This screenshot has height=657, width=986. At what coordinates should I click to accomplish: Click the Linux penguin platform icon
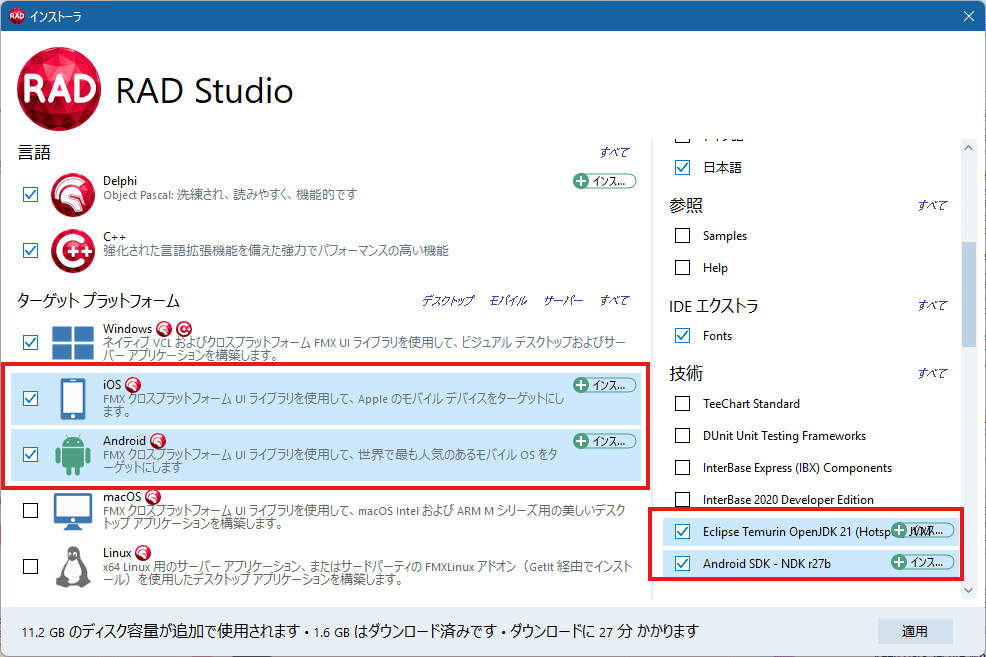(x=73, y=566)
